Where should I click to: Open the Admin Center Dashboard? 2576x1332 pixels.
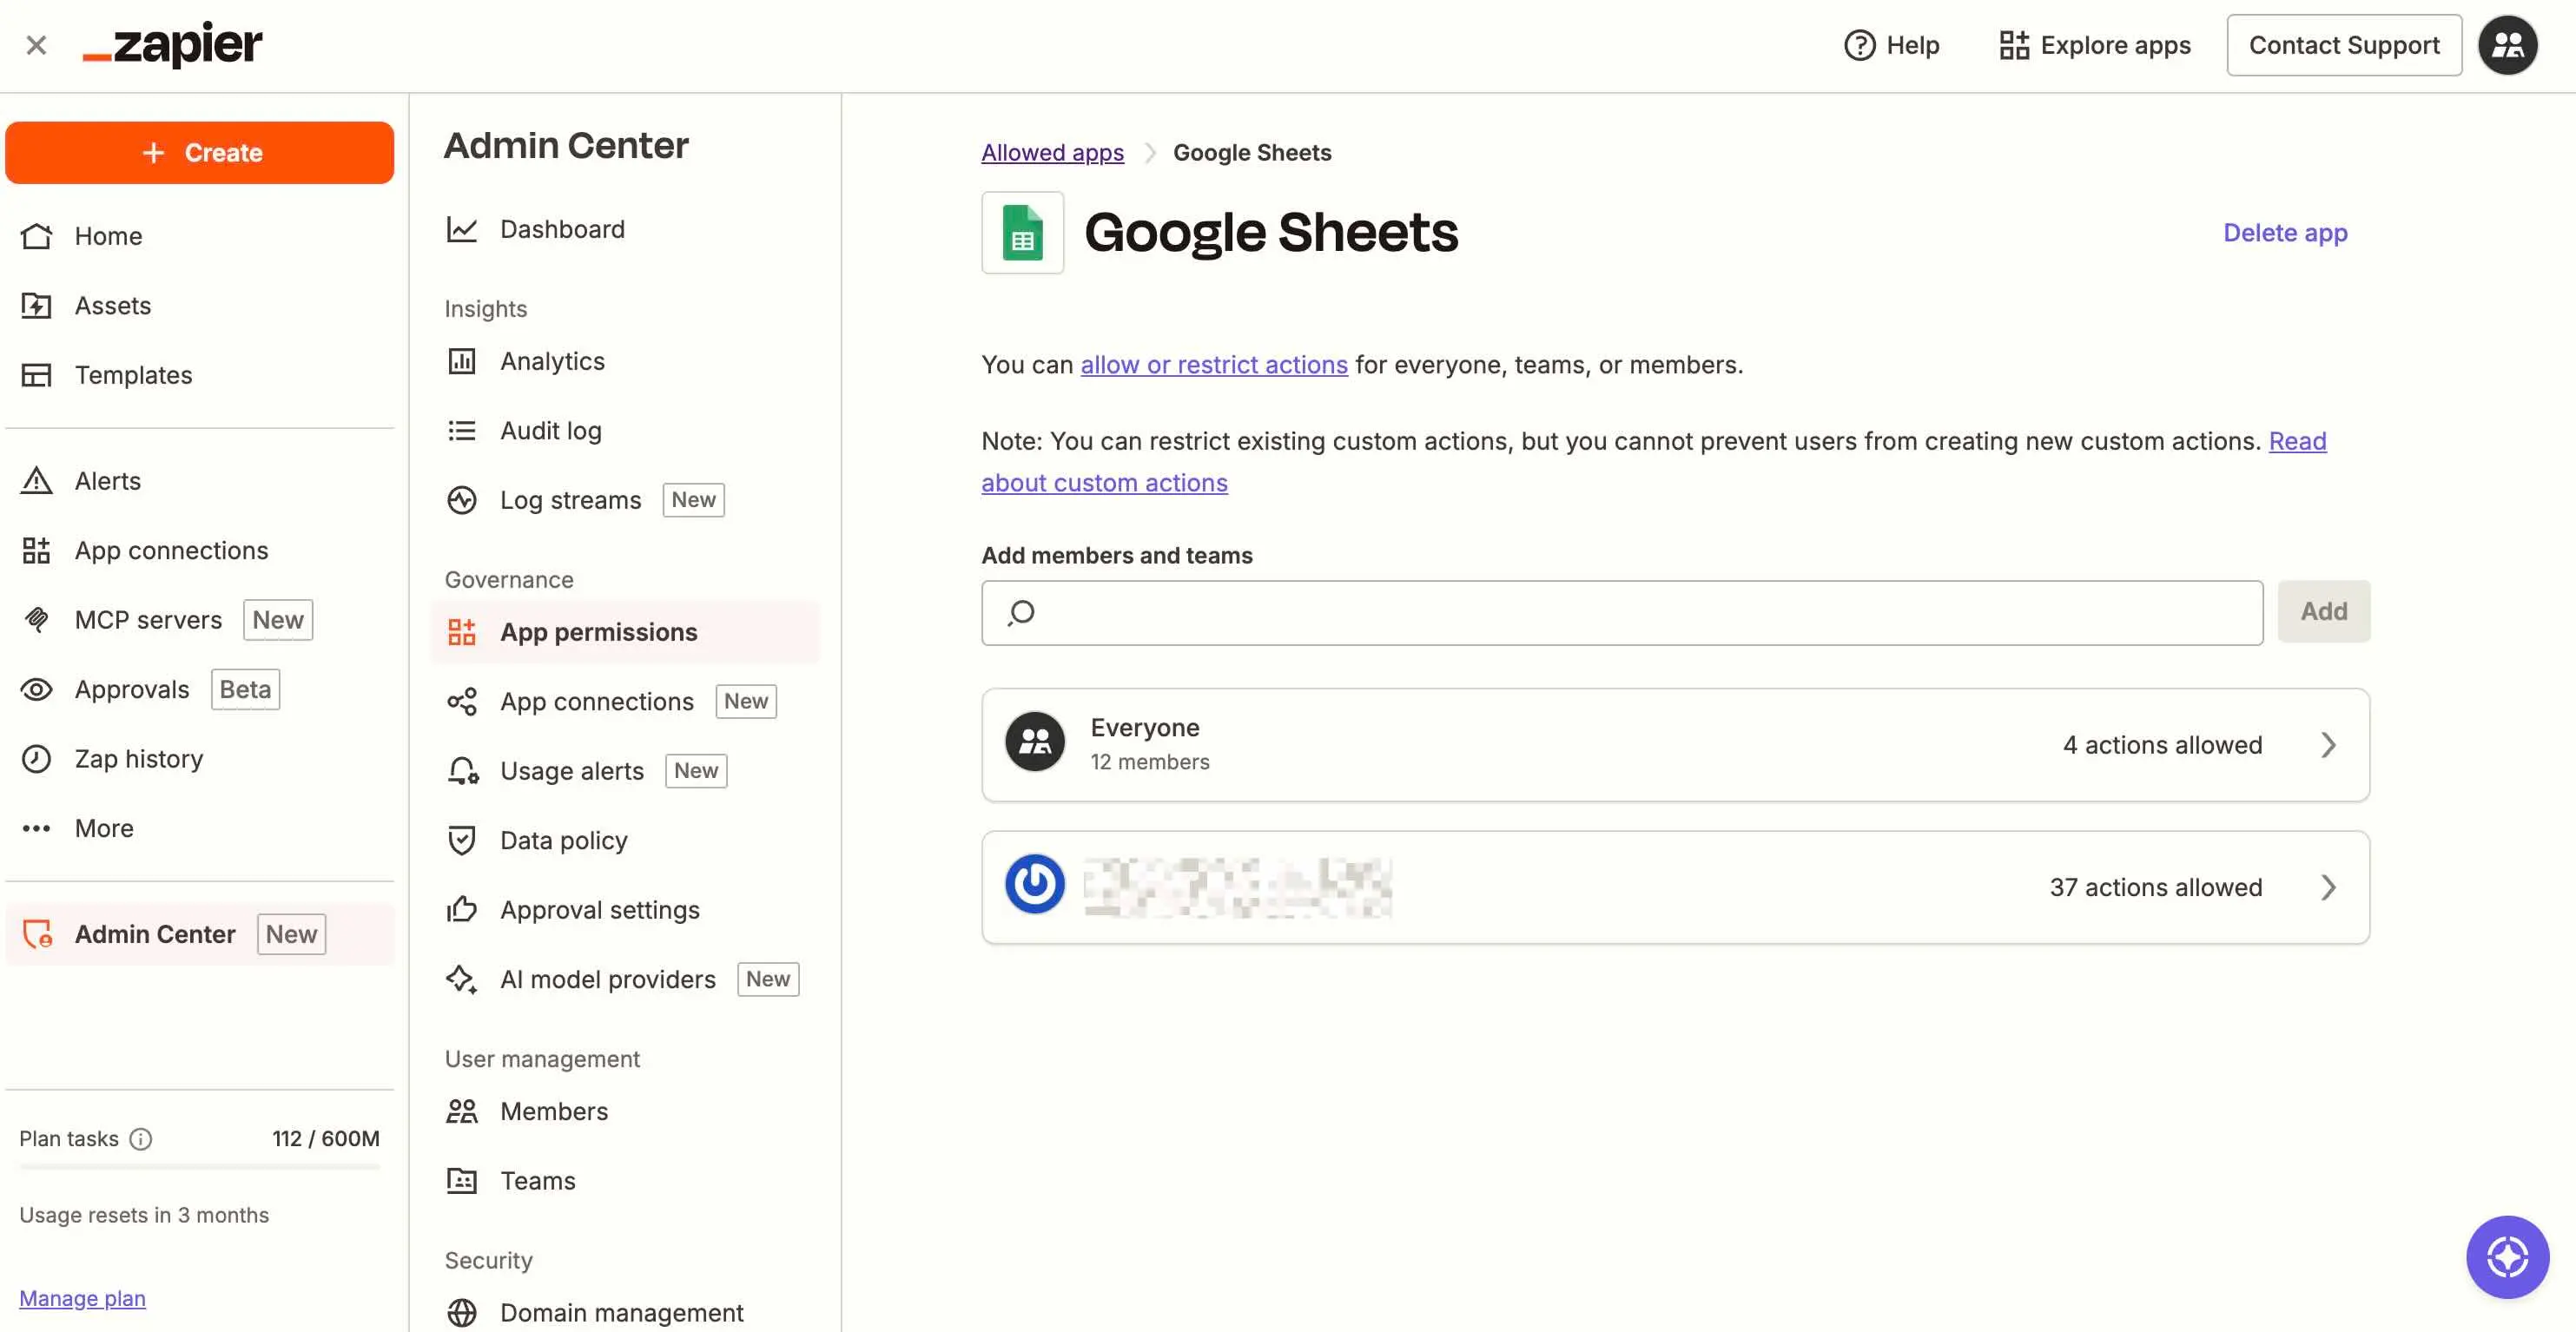tap(625, 230)
